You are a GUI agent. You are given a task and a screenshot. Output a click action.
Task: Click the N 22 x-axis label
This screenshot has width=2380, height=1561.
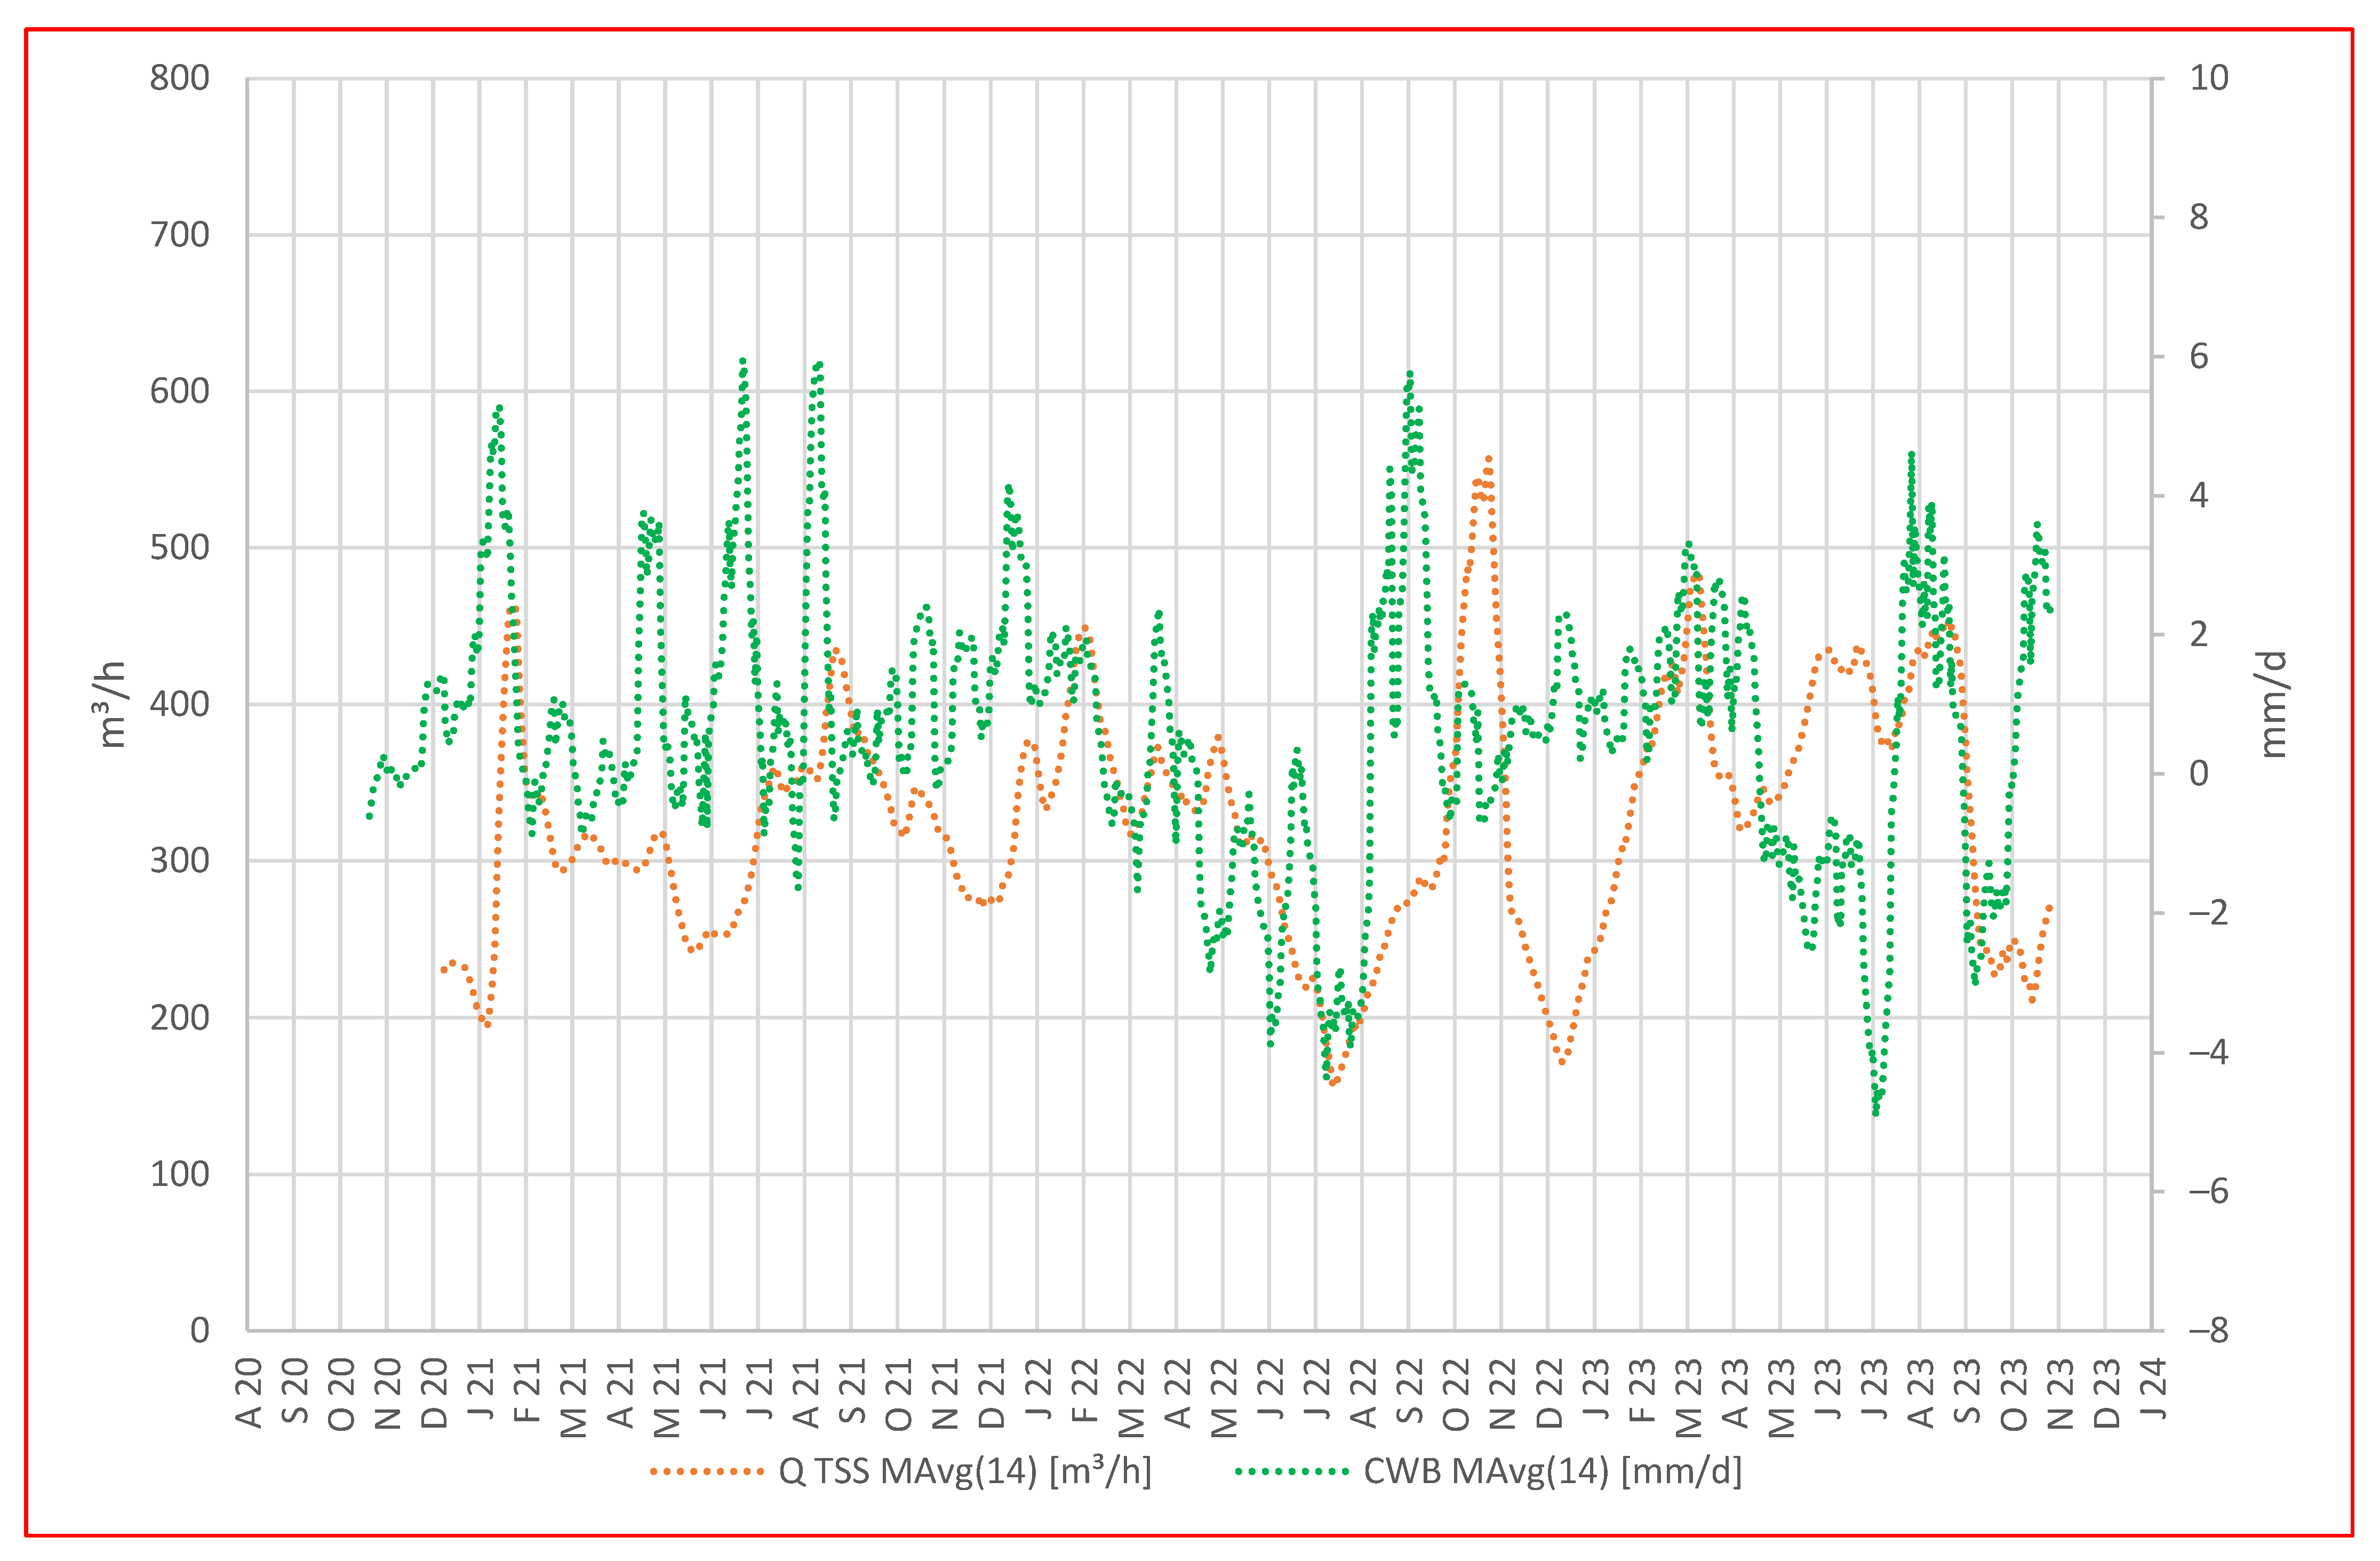tap(1502, 1393)
